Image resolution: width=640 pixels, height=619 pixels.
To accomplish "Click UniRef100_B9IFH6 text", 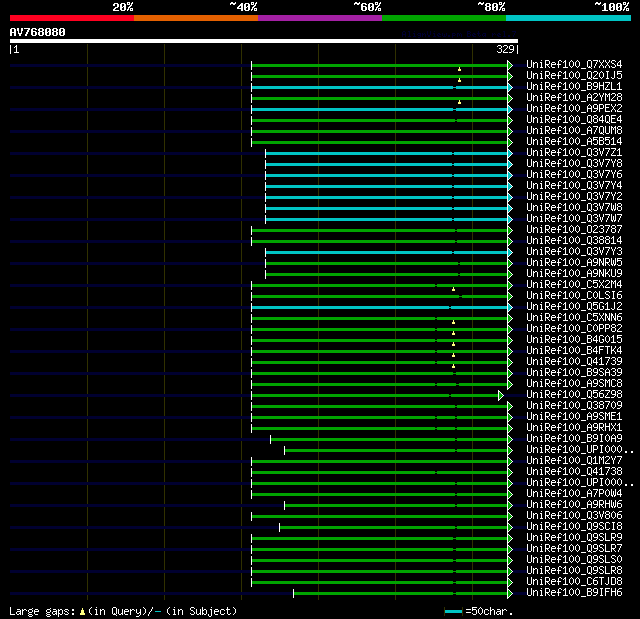I will (574, 593).
